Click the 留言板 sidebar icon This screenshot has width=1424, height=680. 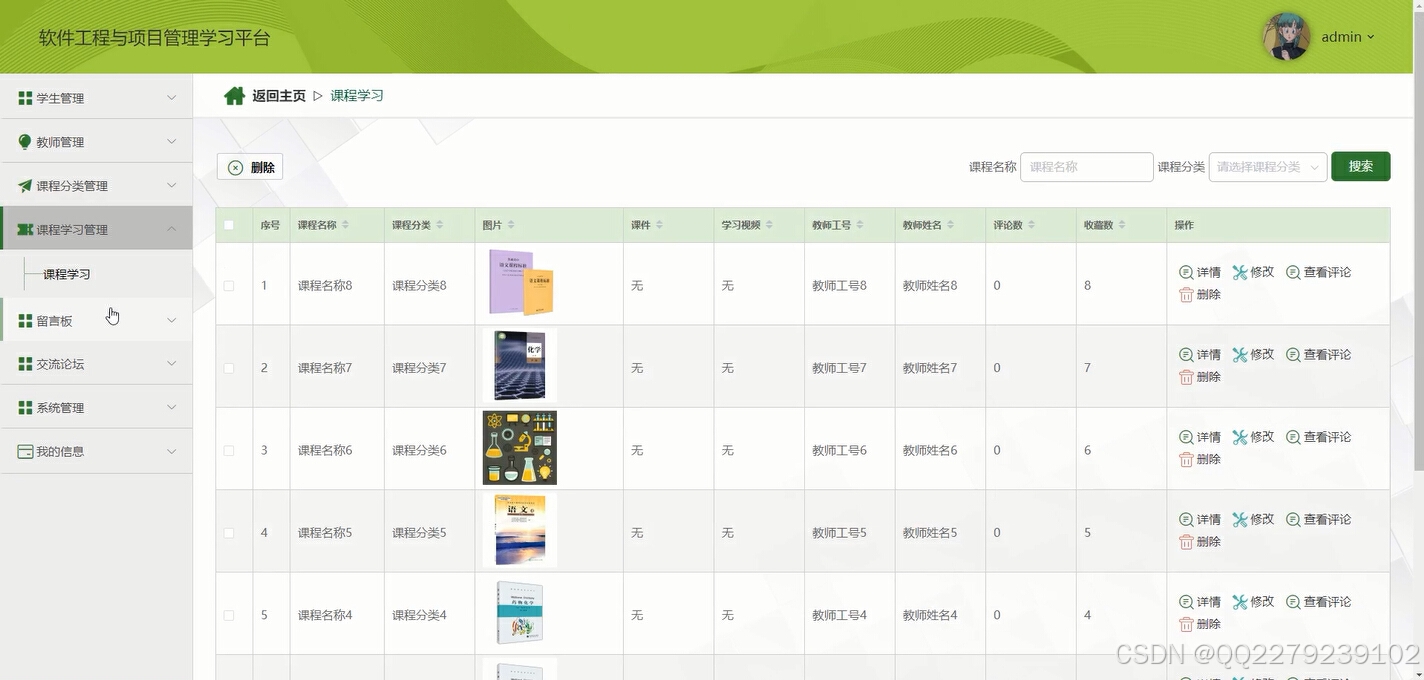24,320
